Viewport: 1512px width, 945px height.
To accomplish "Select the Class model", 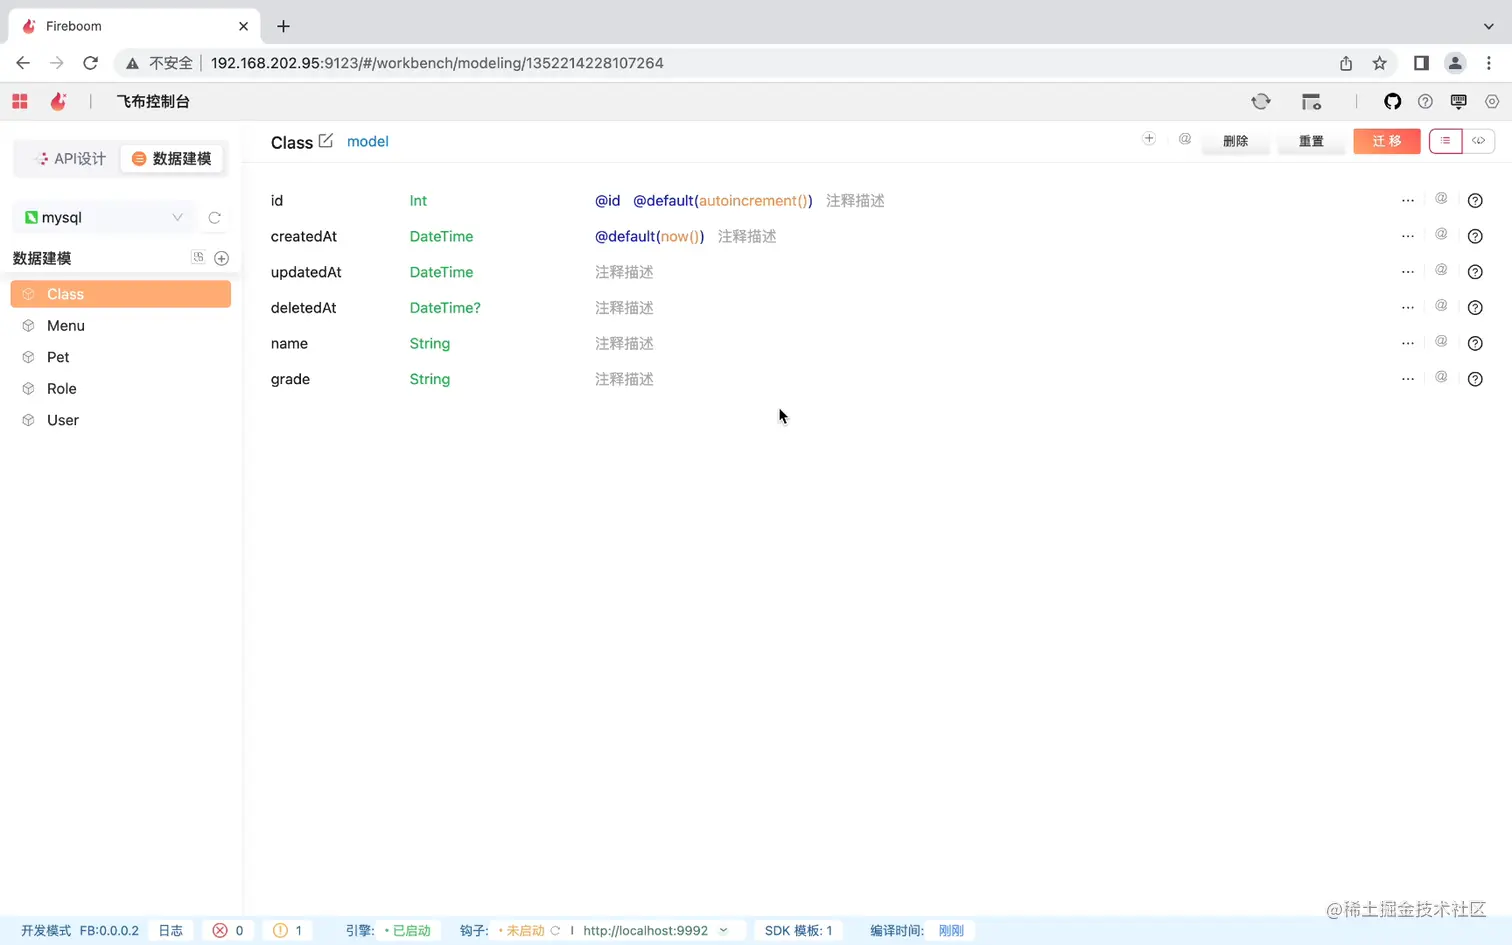I will point(121,294).
